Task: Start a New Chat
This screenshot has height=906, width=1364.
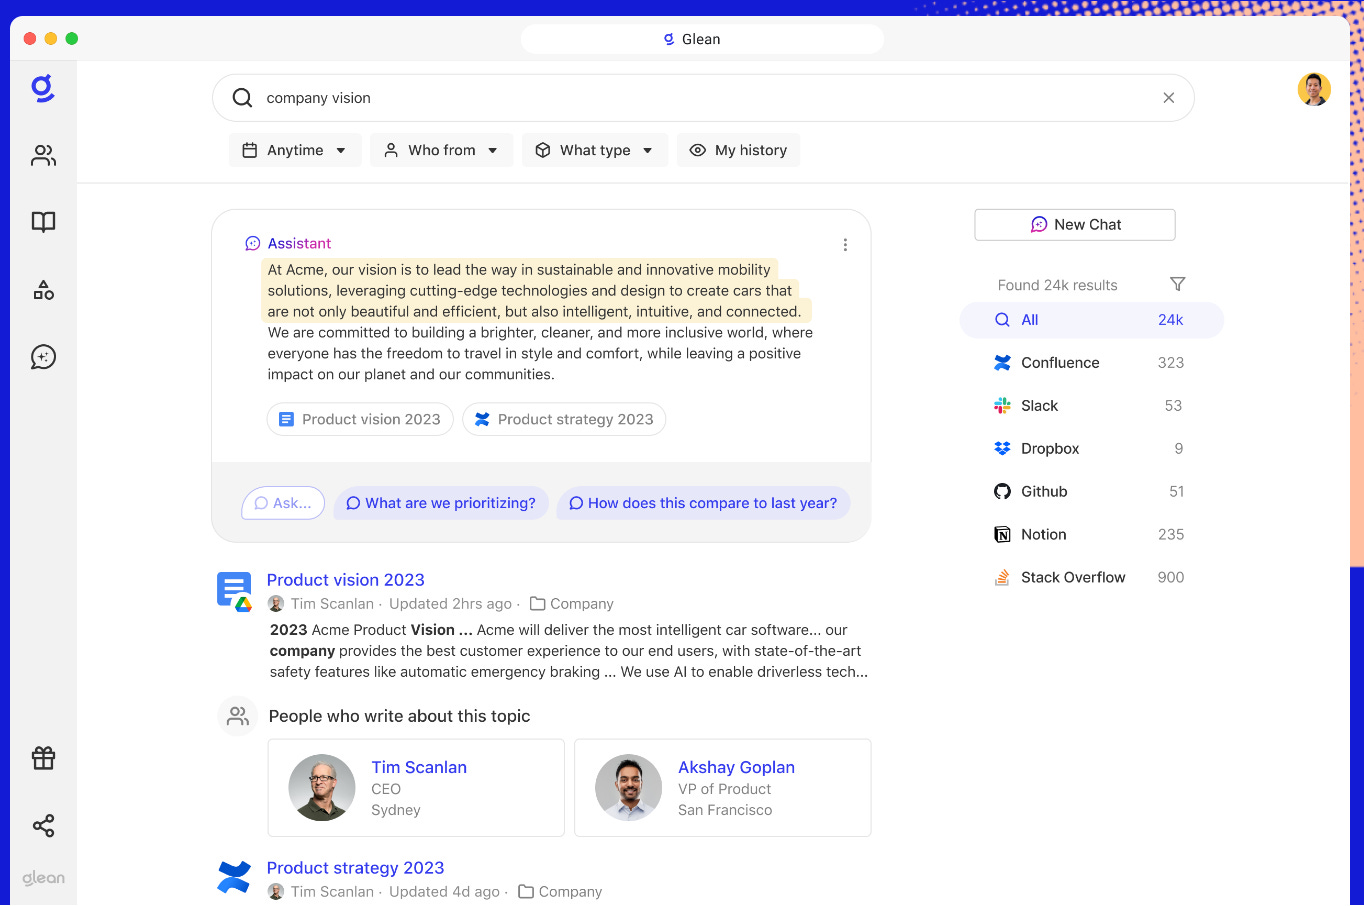Action: click(x=1075, y=225)
